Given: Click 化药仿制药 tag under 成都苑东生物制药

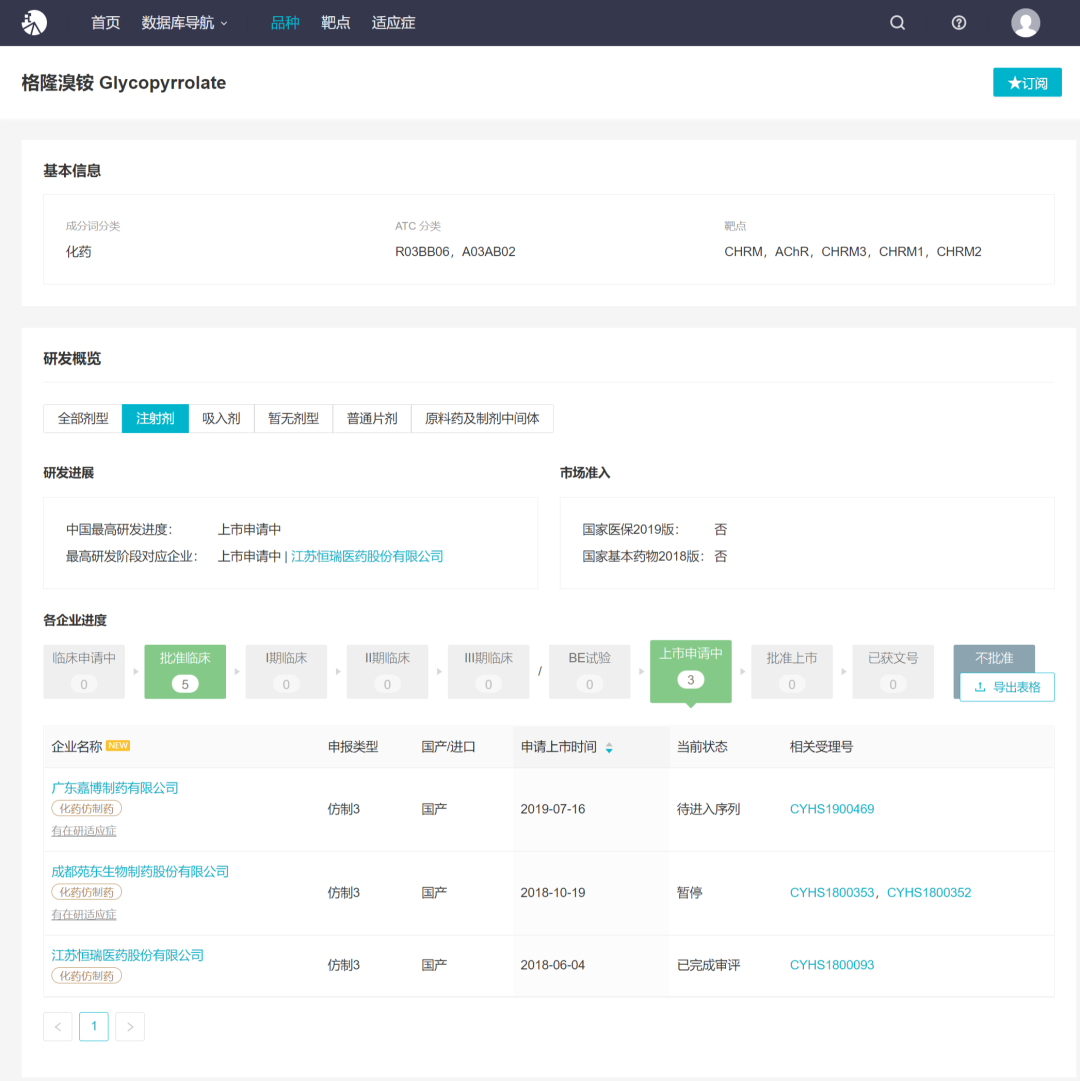Looking at the screenshot, I should tap(87, 892).
